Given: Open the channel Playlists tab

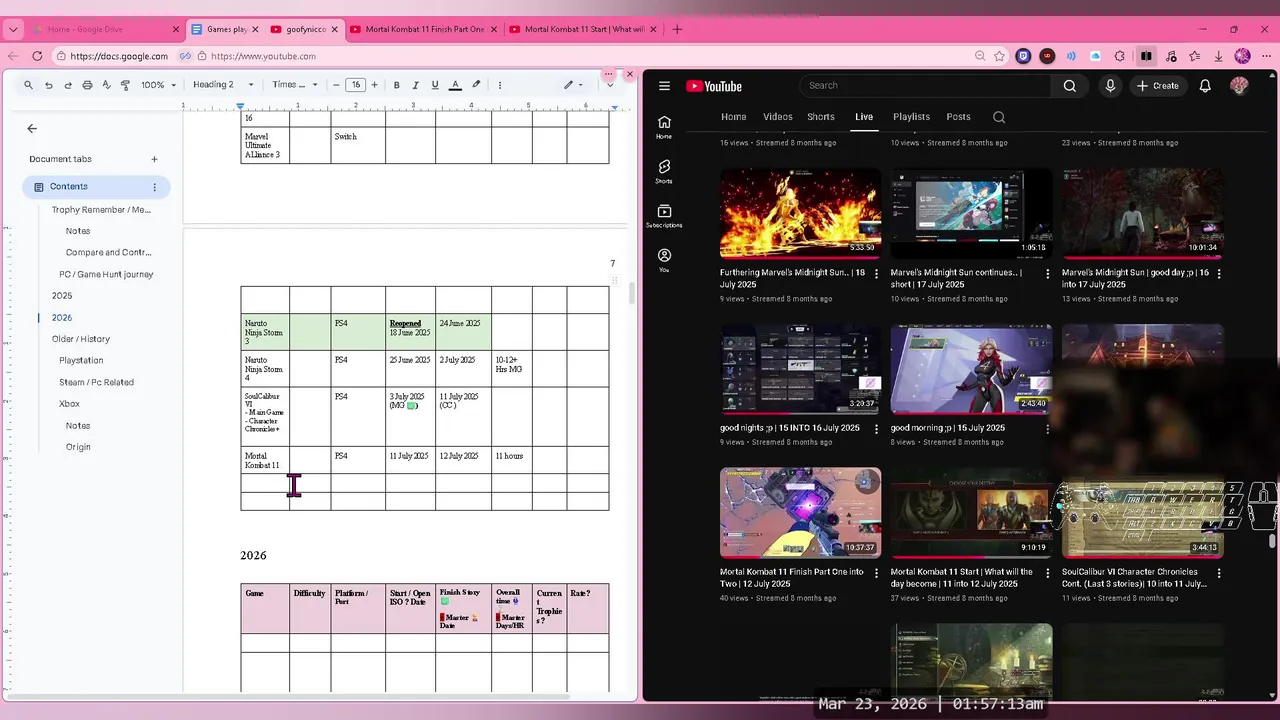Looking at the screenshot, I should click(x=911, y=117).
